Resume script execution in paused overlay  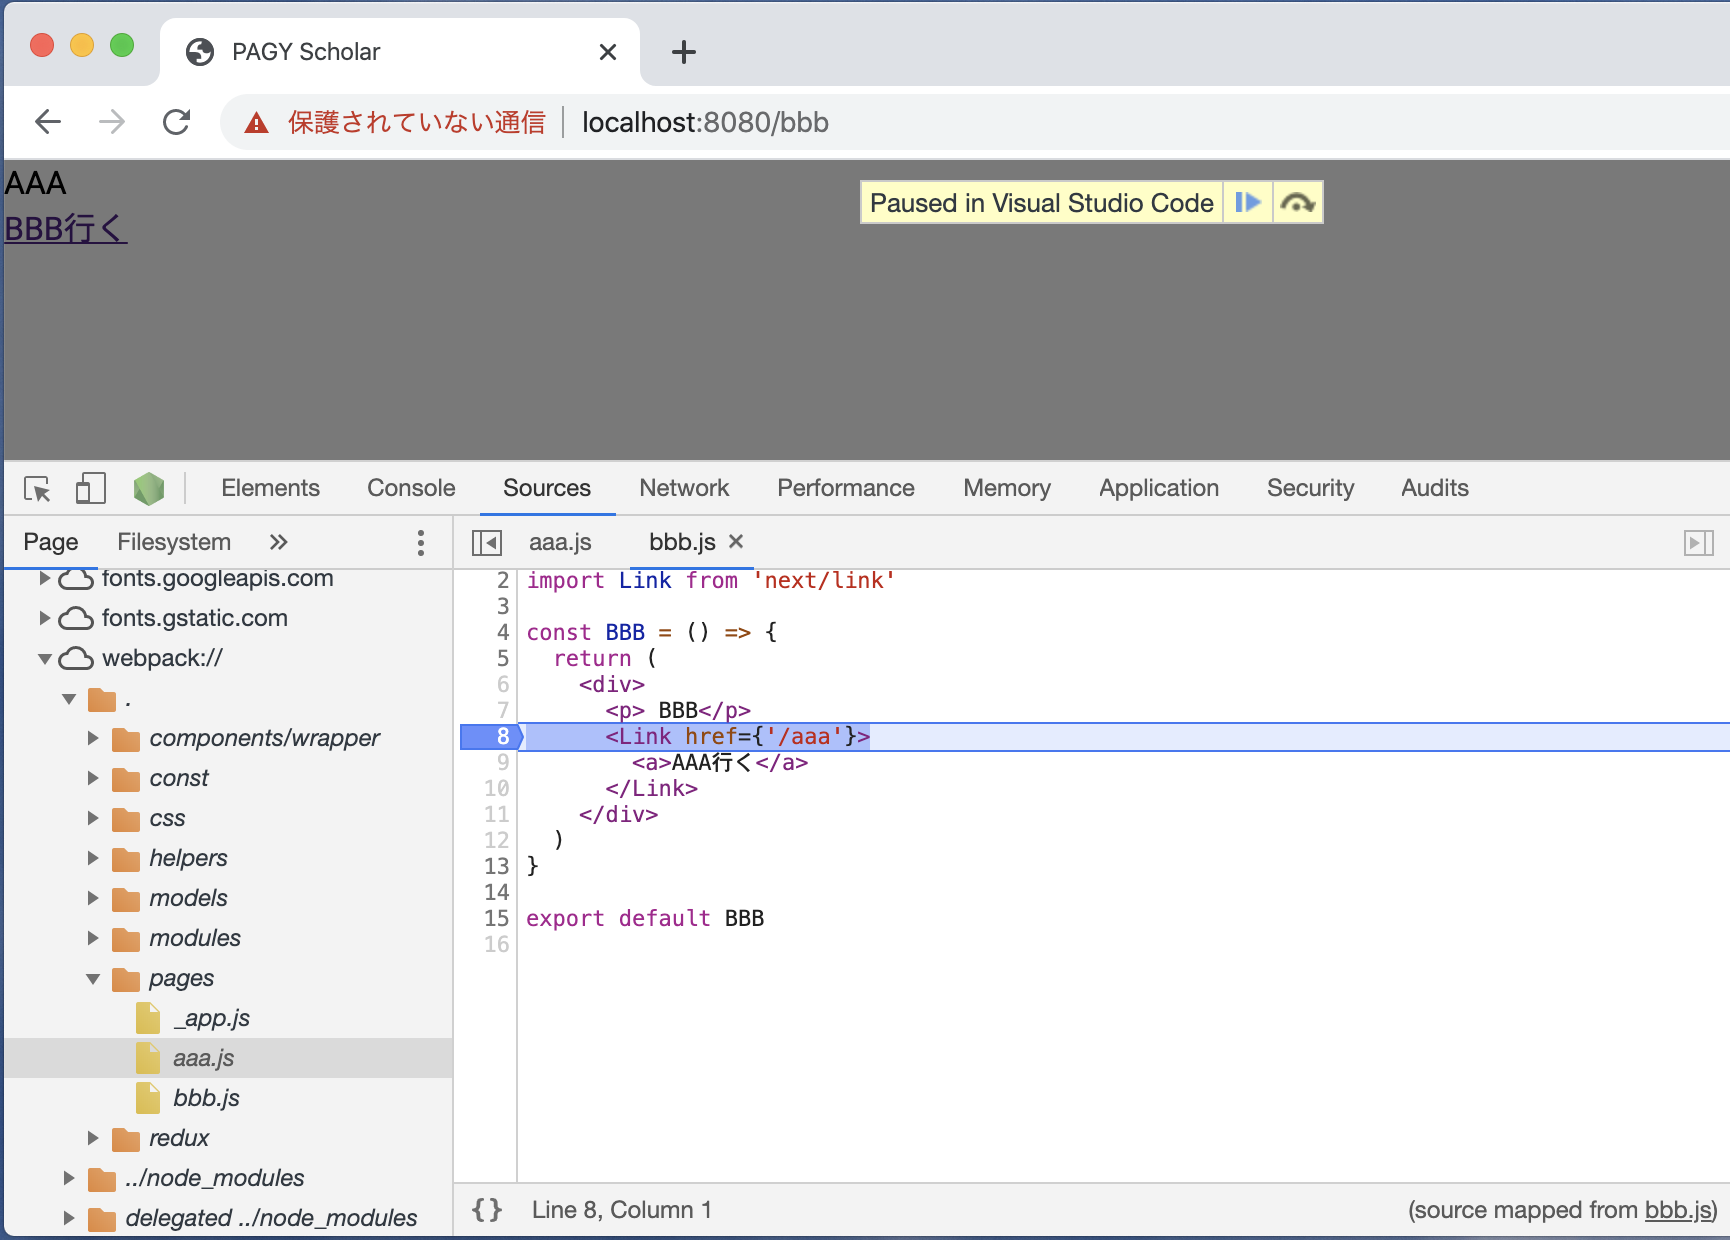click(1247, 203)
